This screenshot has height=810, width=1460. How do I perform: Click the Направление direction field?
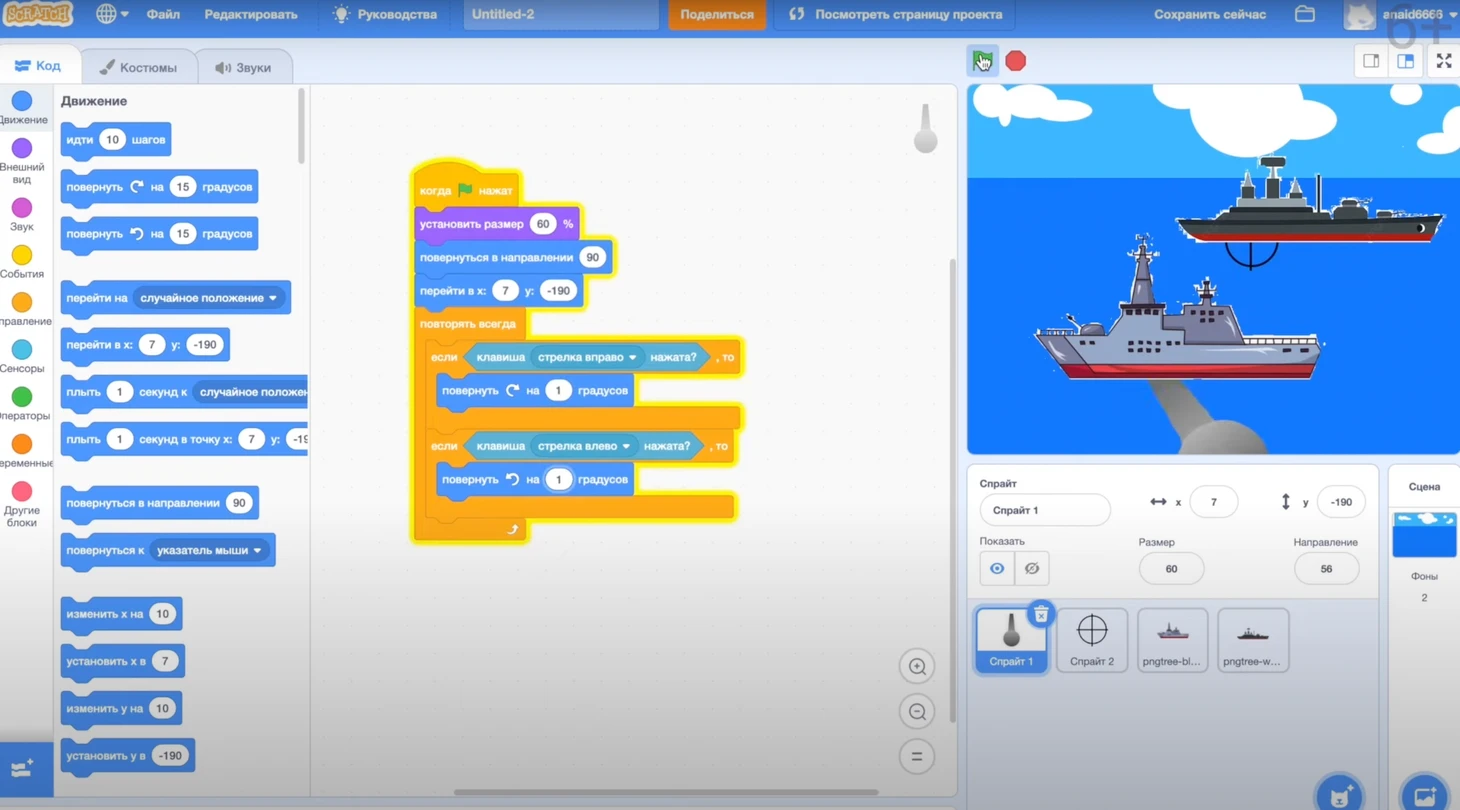point(1326,568)
